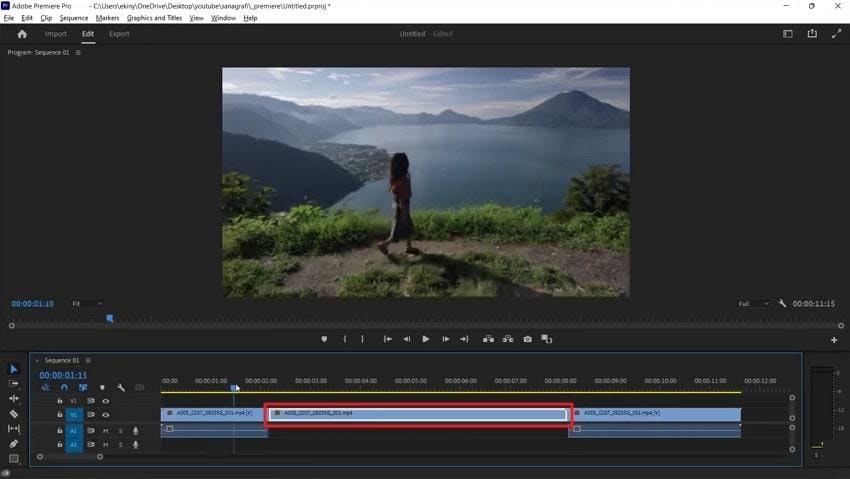Screen dimensions: 850x479
Task: Click the Program Monitor playhead marker
Action: click(110, 318)
